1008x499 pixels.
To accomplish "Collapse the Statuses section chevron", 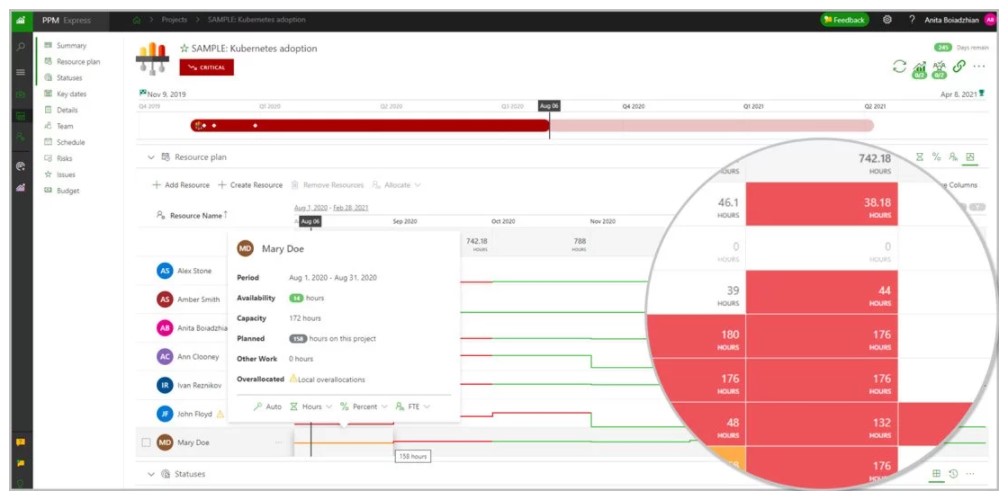I will (151, 474).
